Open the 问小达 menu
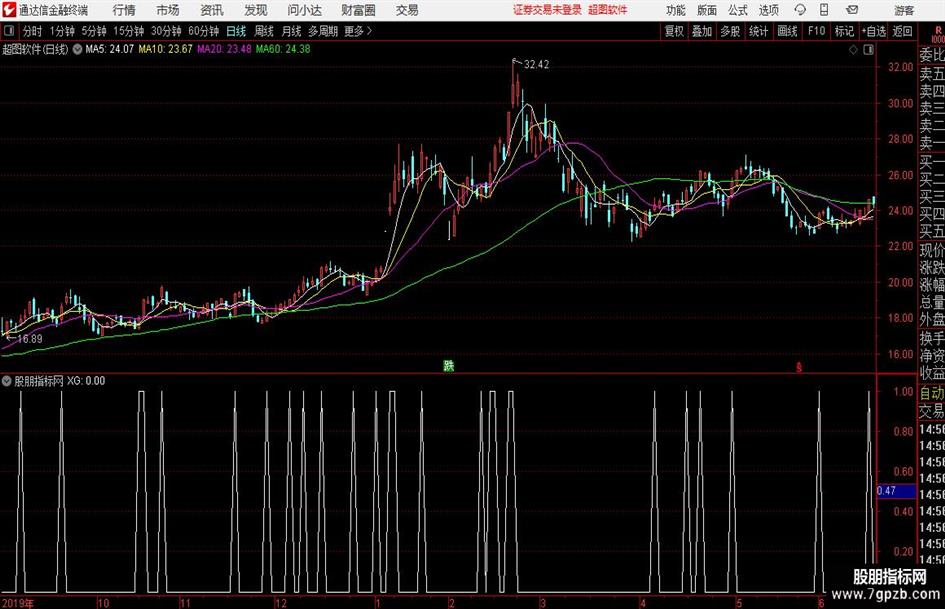This screenshot has height=609, width=945. [304, 10]
